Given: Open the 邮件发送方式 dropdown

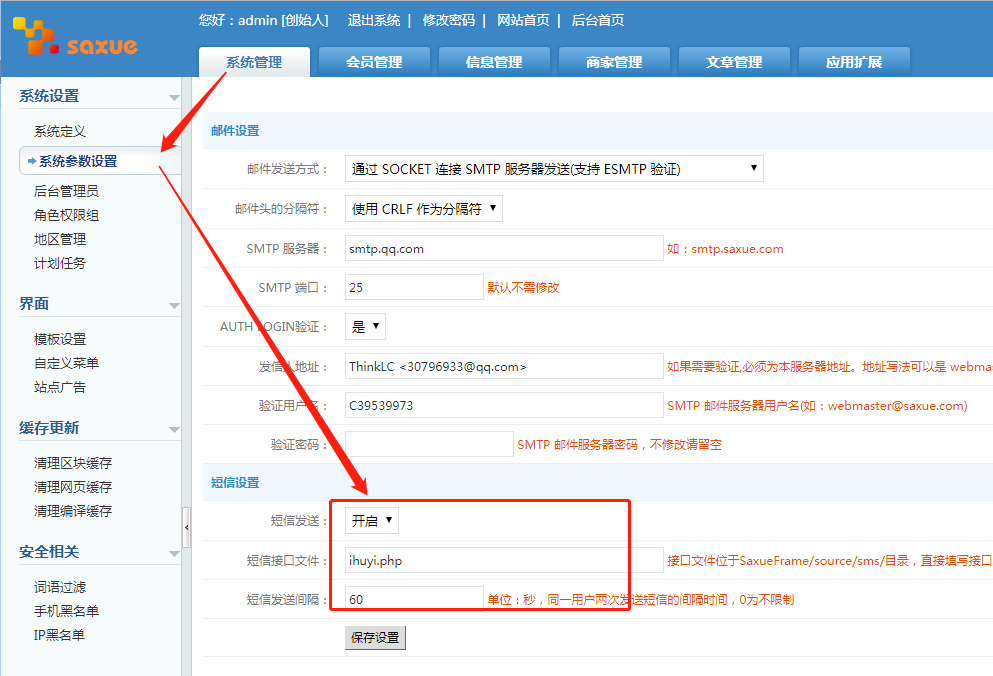Looking at the screenshot, I should pyautogui.click(x=554, y=169).
